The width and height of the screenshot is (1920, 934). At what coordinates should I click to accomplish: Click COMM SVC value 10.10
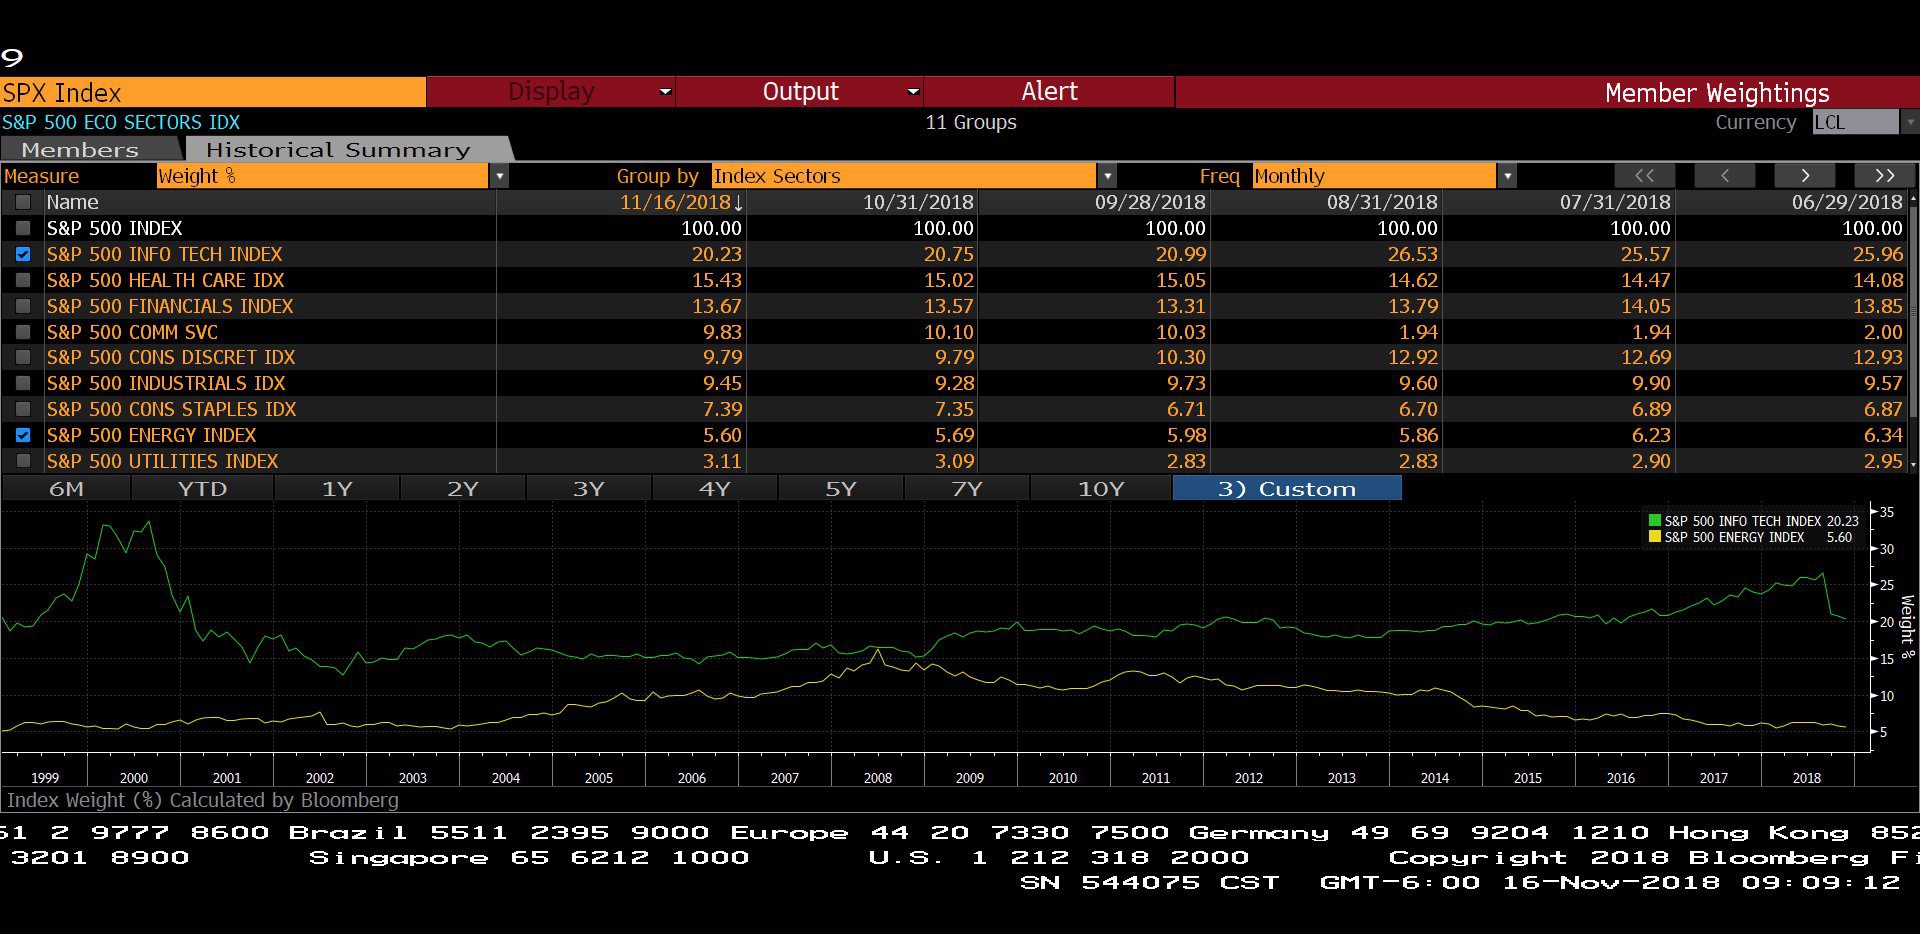click(948, 332)
